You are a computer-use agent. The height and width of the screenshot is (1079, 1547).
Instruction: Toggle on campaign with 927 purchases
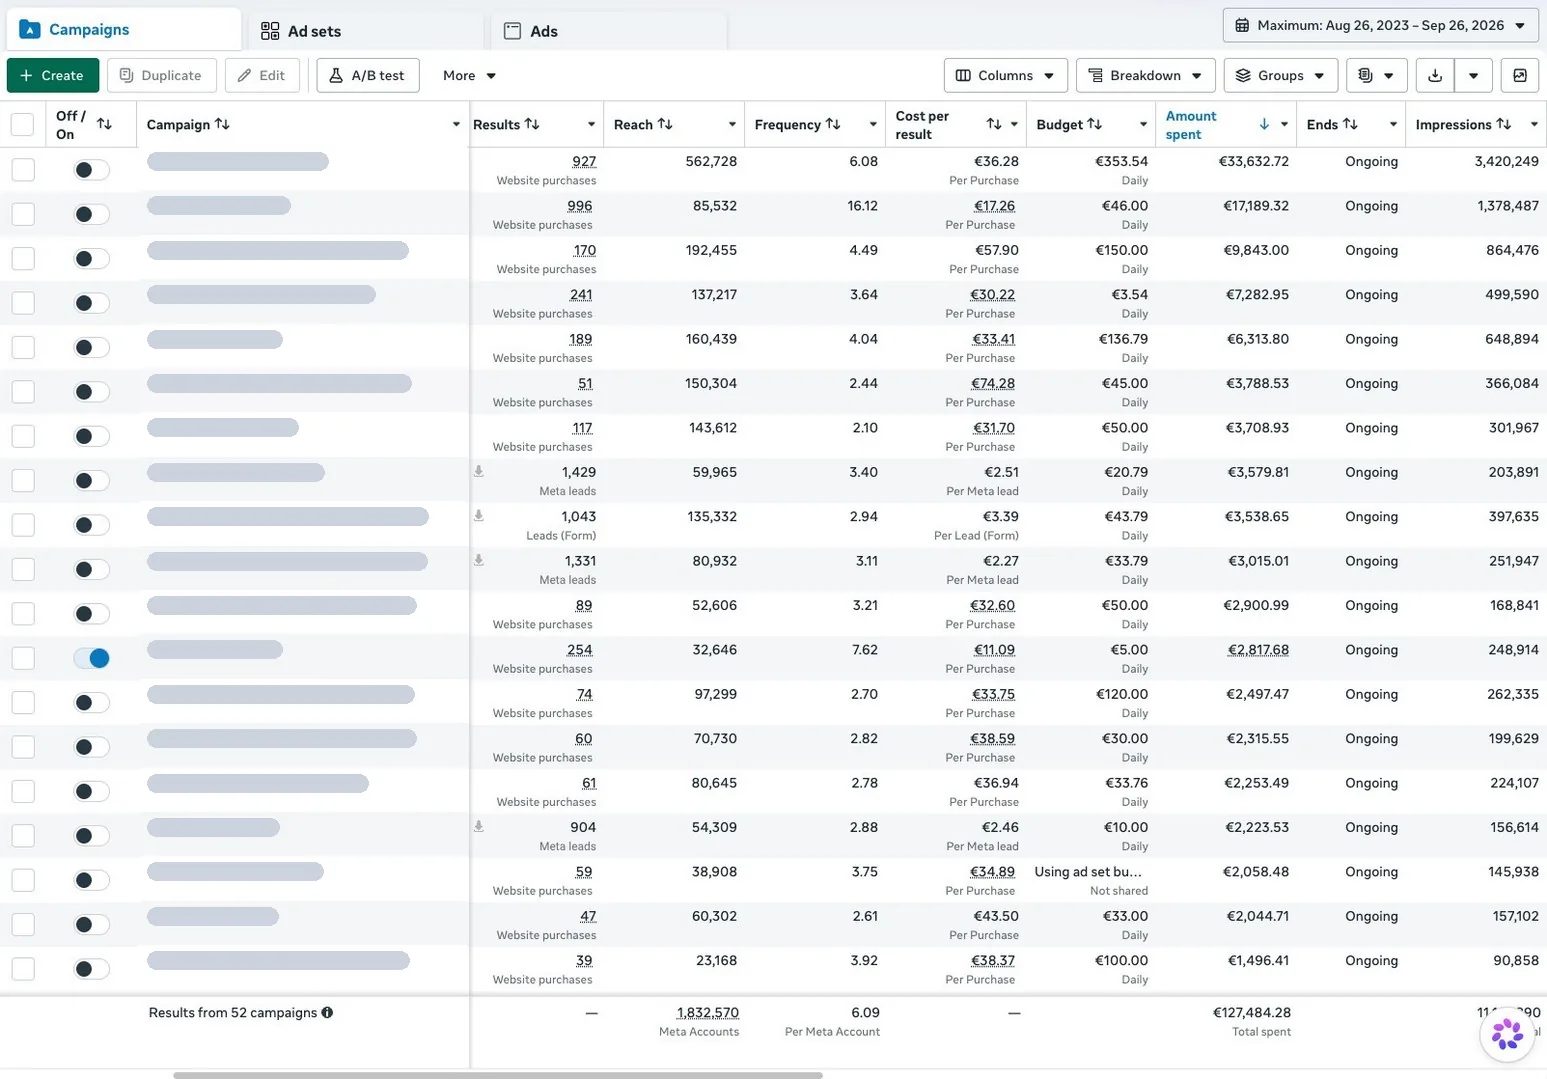91,170
